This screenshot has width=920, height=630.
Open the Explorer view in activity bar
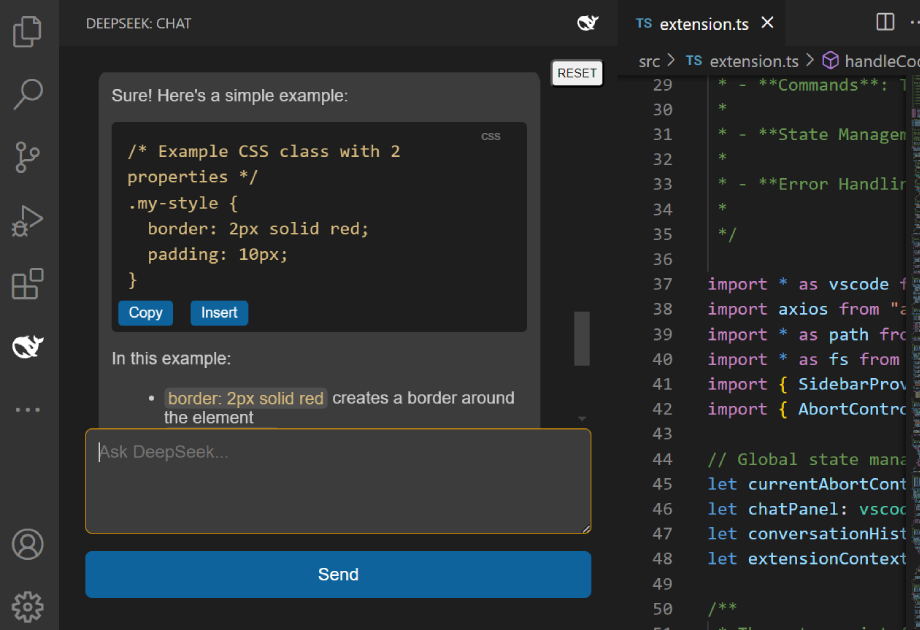(28, 32)
